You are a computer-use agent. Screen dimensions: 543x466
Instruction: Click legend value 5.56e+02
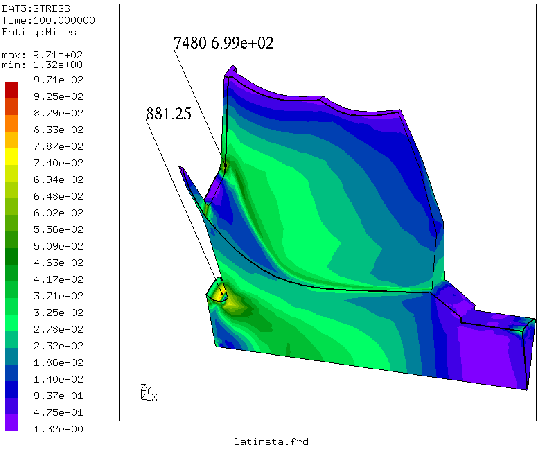pos(58,230)
